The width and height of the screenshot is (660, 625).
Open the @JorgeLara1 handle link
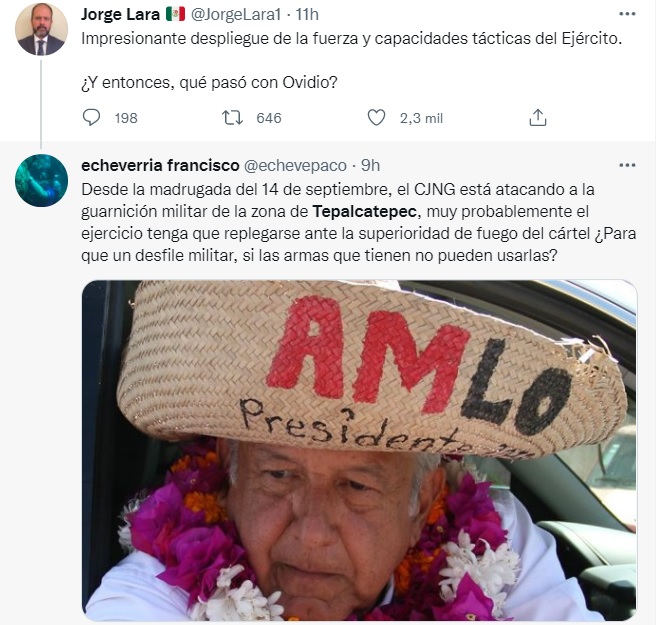point(236,15)
